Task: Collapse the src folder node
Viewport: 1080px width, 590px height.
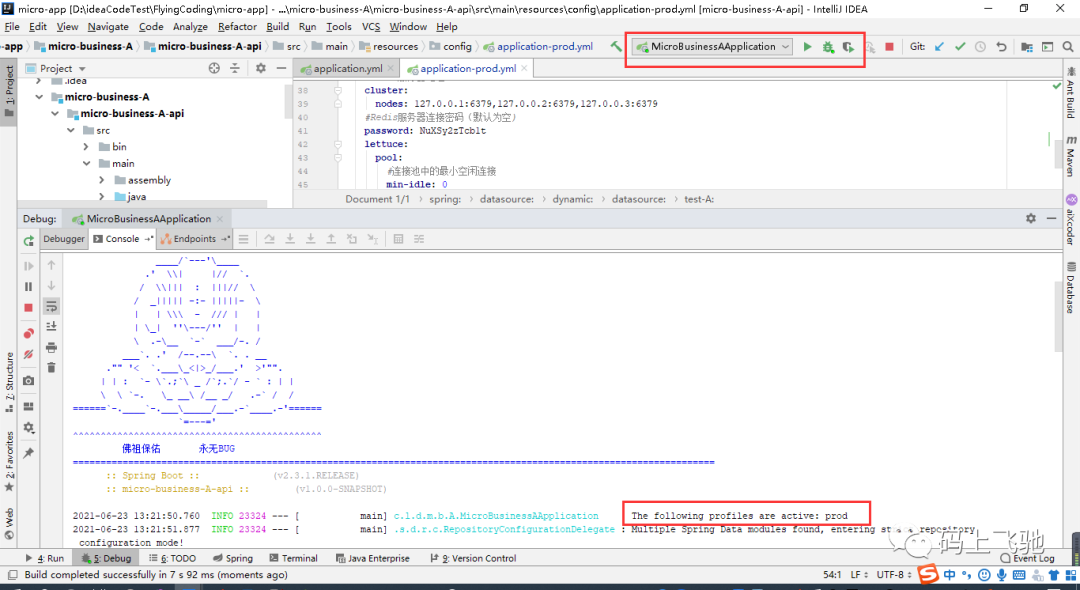Action: click(x=70, y=130)
